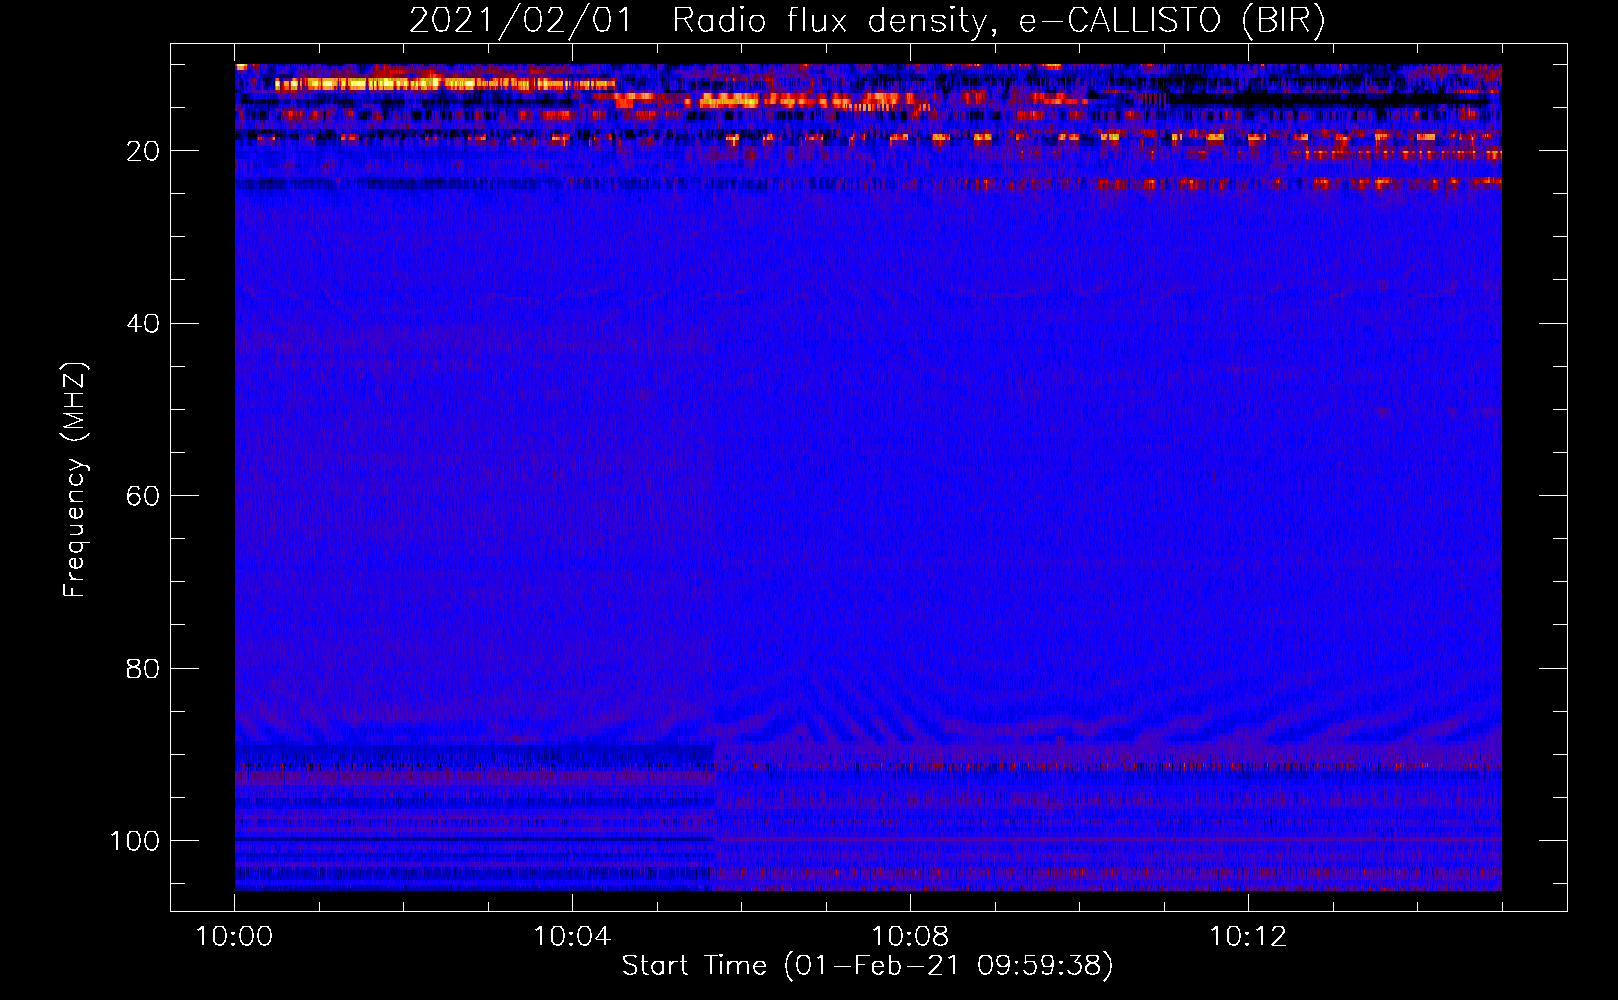Click the 40 MHz frequency tick label

143,324
